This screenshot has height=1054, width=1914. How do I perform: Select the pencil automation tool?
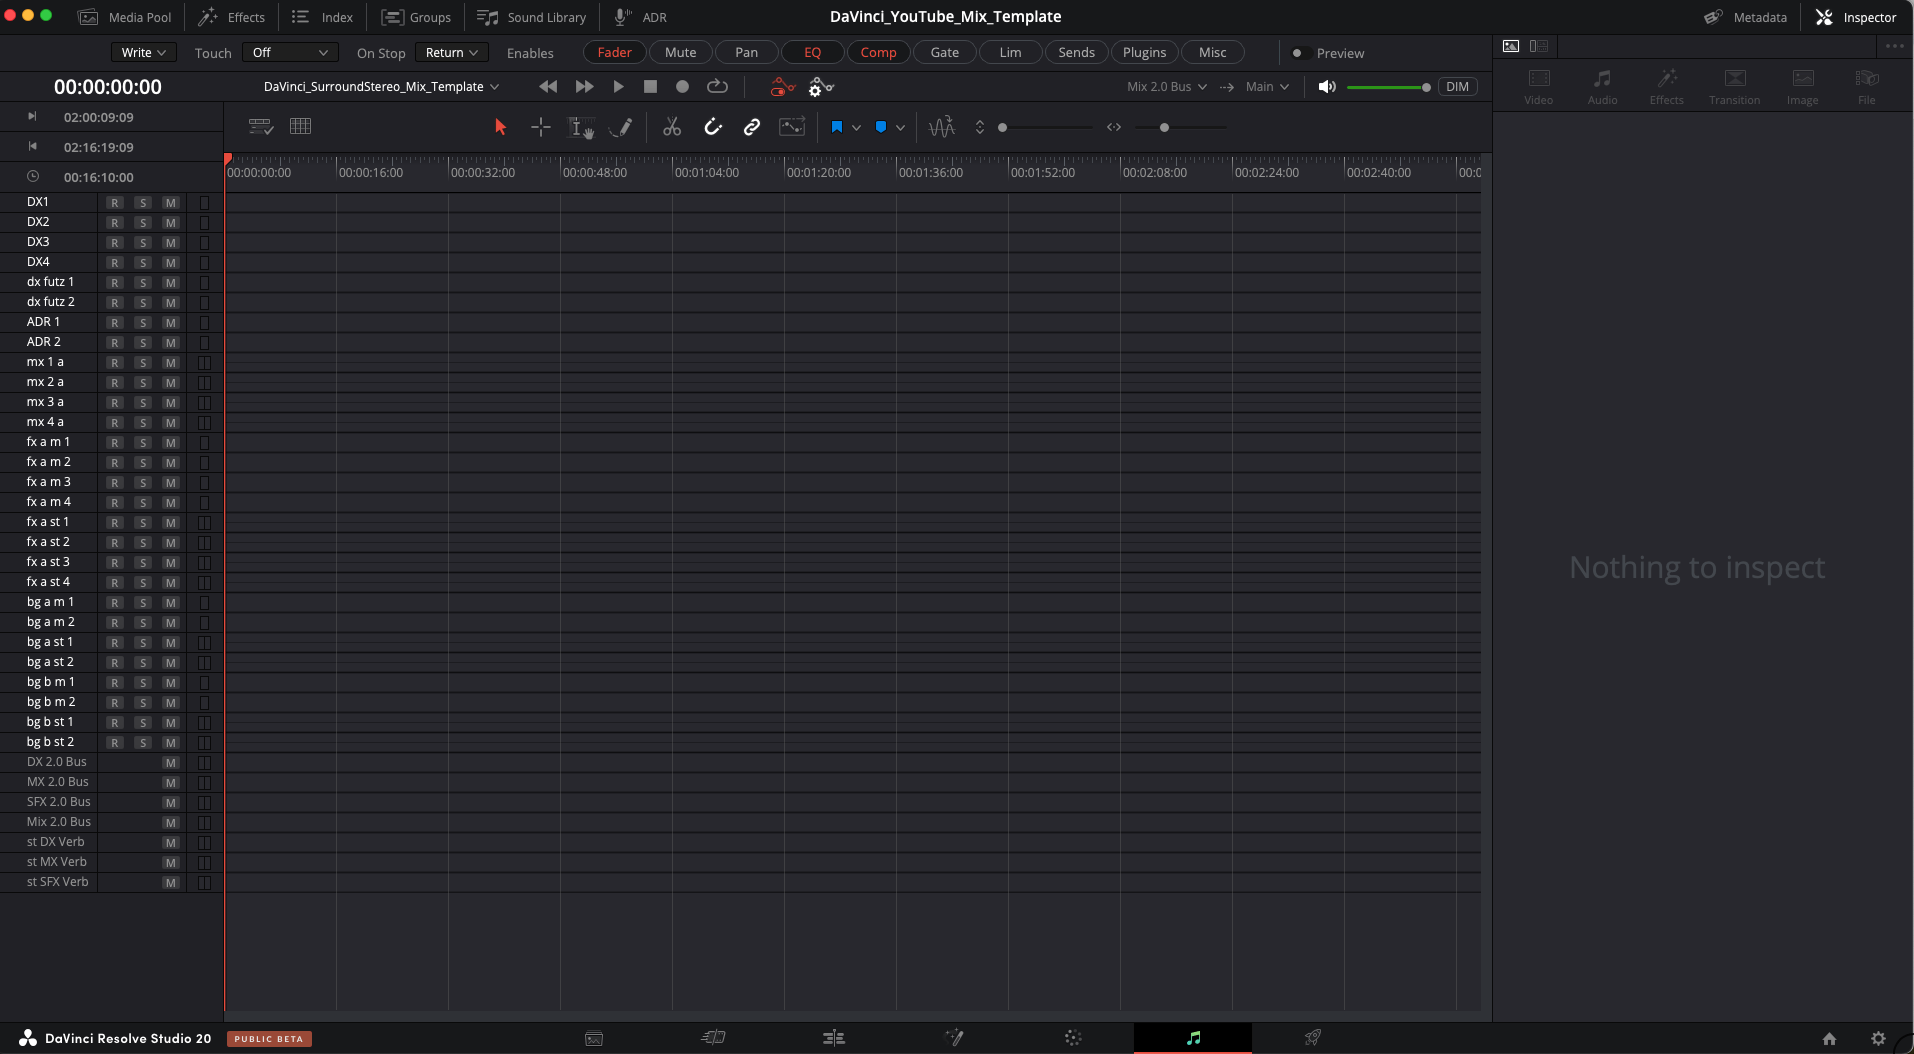pyautogui.click(x=621, y=127)
